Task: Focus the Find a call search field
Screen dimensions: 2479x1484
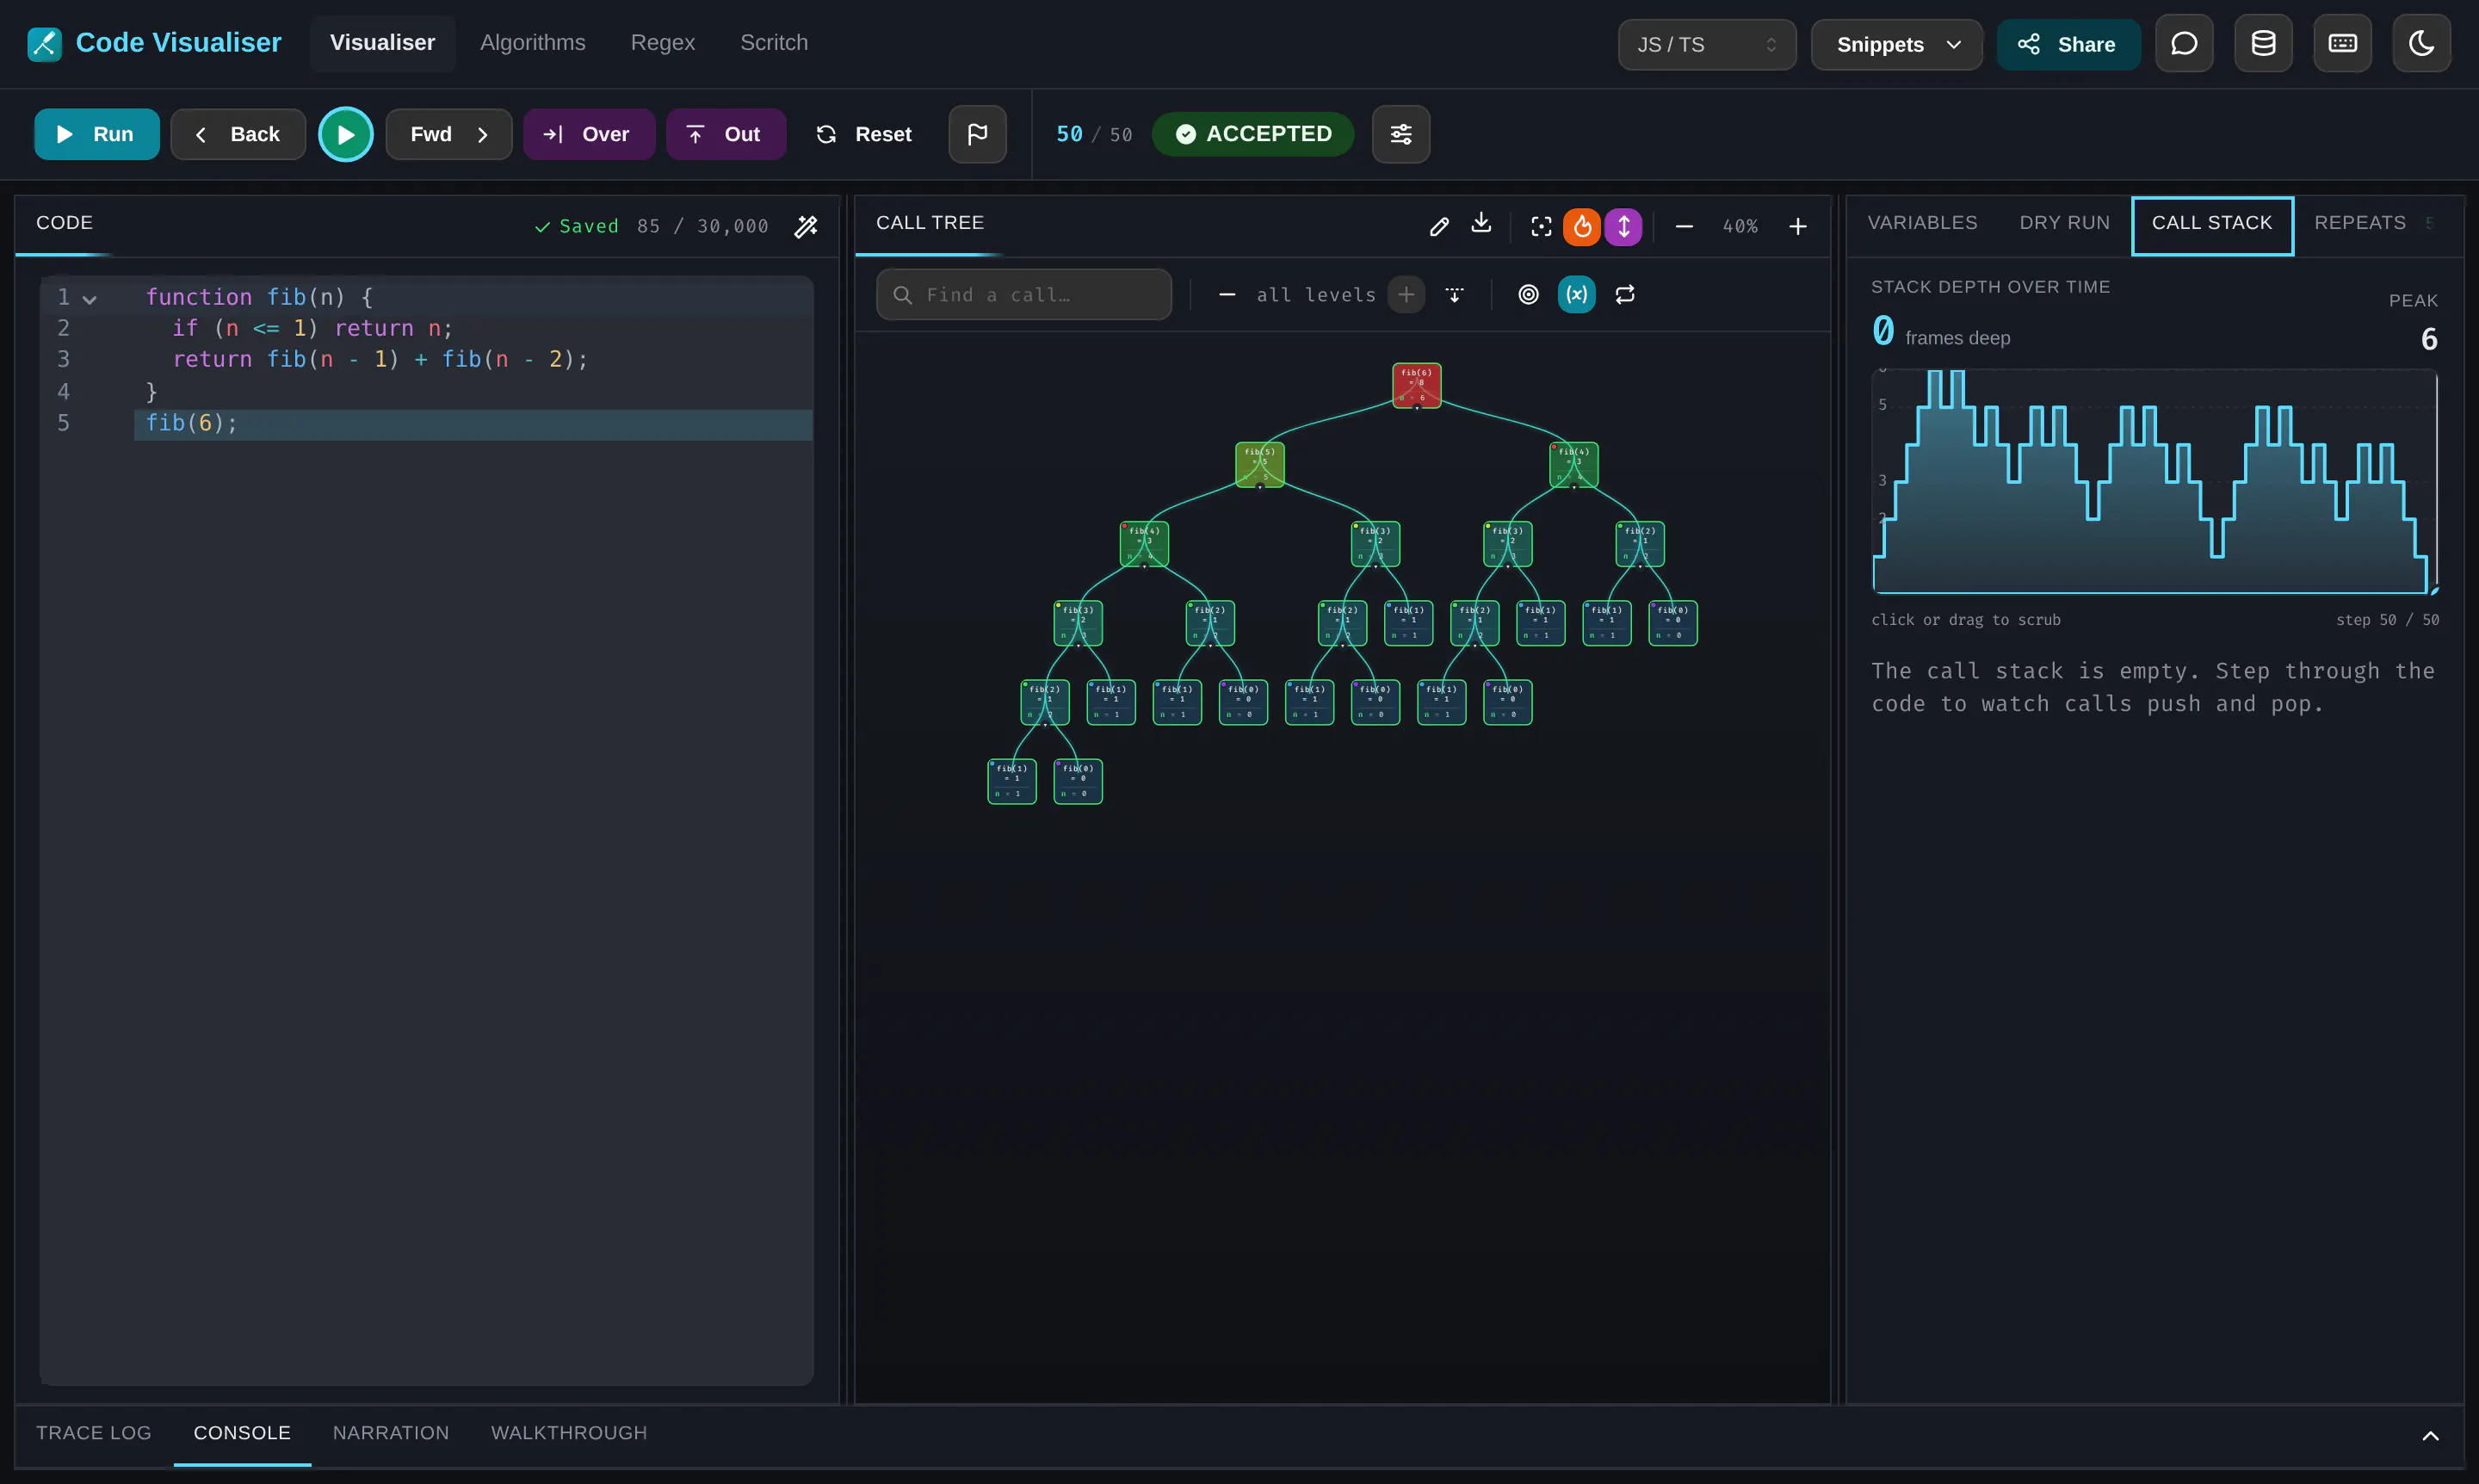Action: coord(1024,295)
